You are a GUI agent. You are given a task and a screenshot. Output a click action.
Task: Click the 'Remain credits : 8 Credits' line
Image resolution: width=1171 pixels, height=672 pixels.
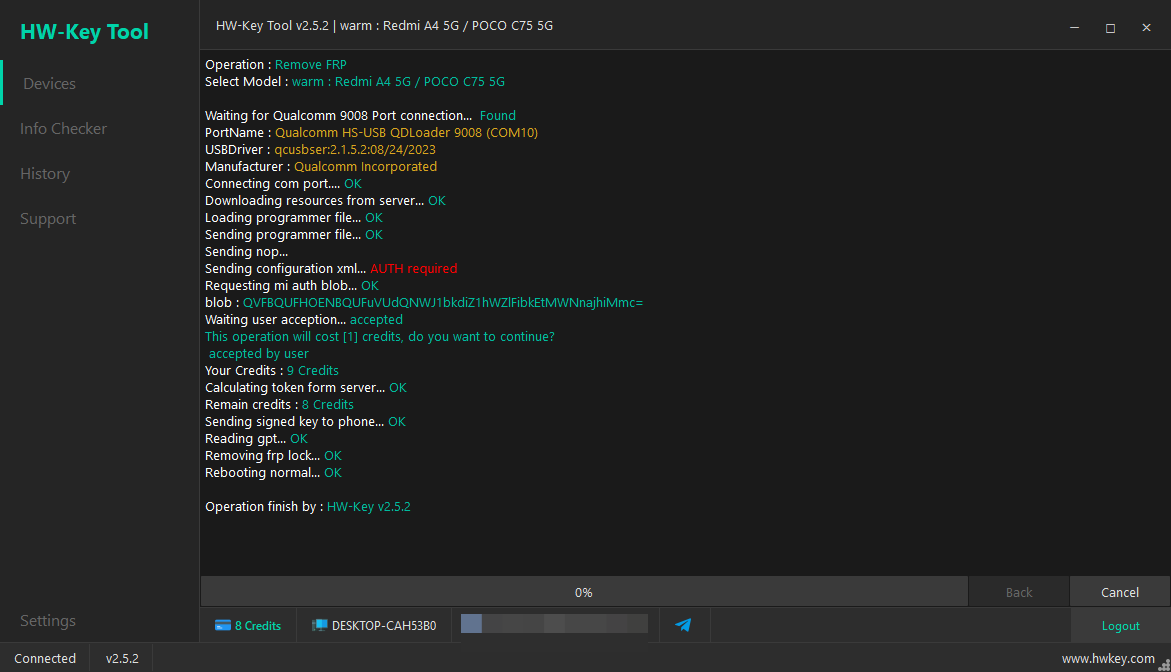[279, 405]
